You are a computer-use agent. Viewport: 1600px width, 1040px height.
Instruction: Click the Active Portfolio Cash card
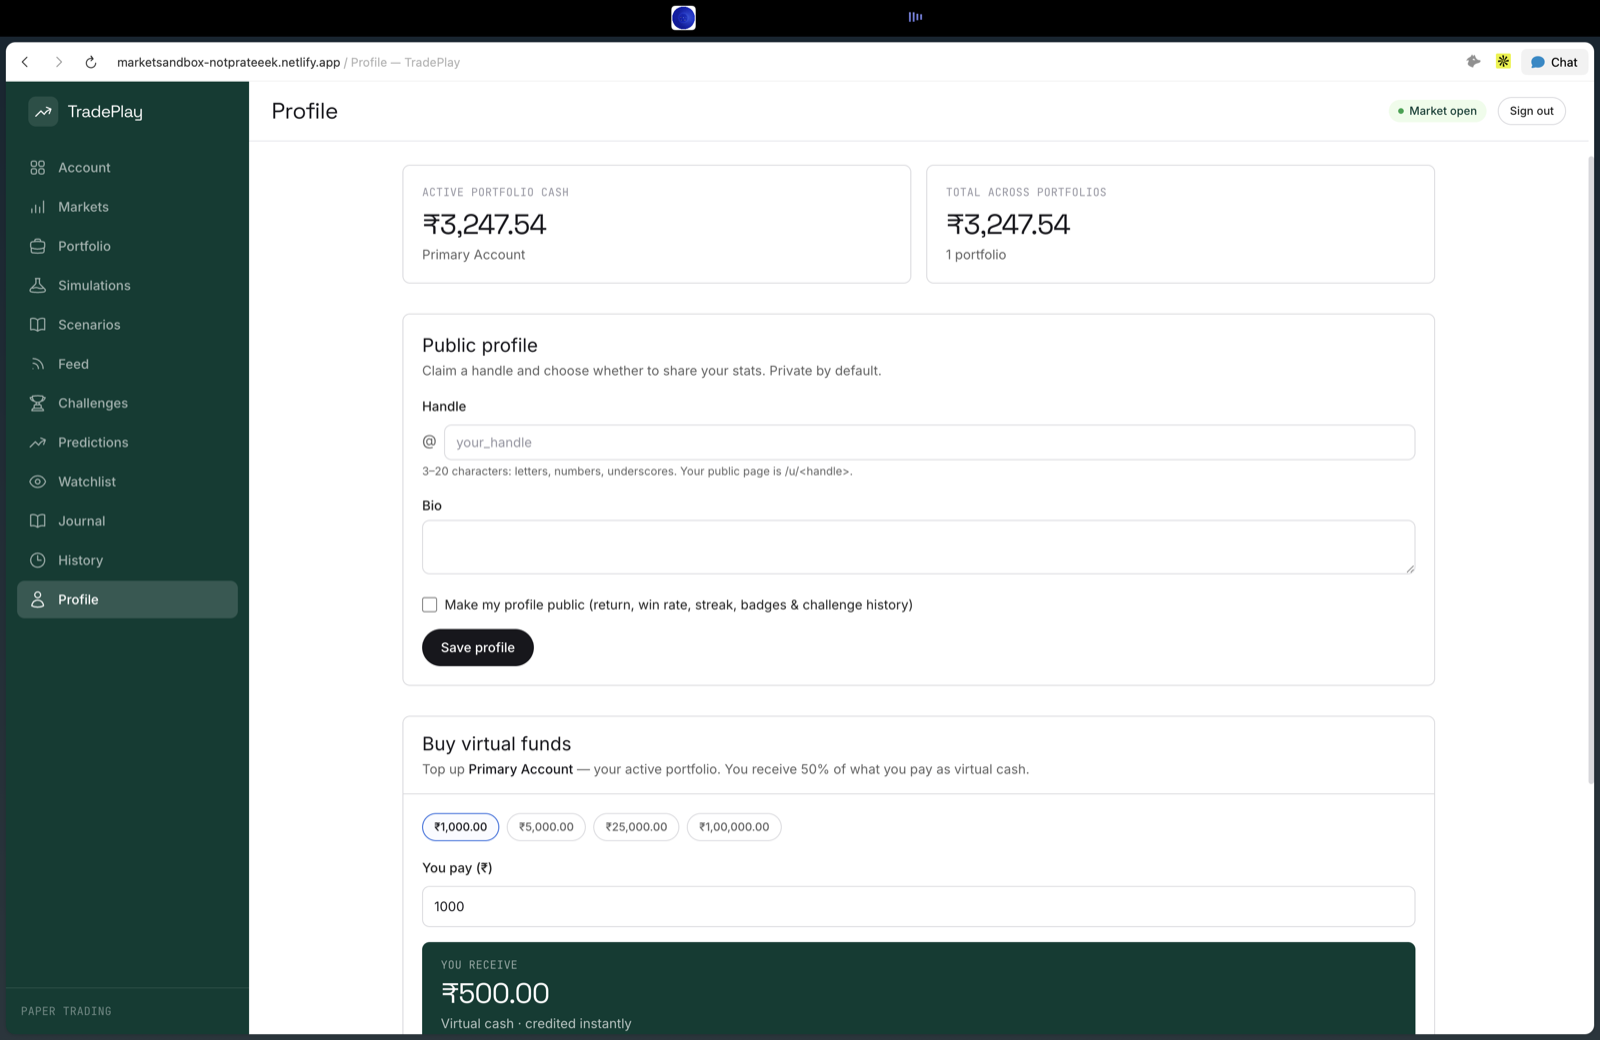pyautogui.click(x=657, y=224)
